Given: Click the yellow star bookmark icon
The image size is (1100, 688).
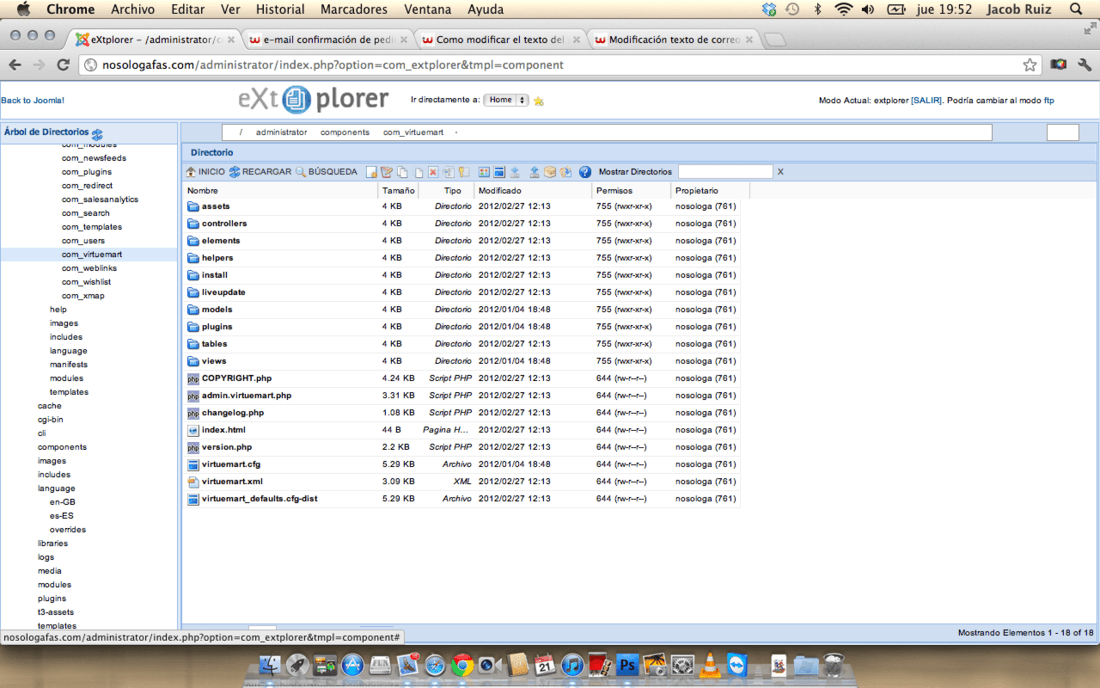Looking at the screenshot, I should 539,101.
